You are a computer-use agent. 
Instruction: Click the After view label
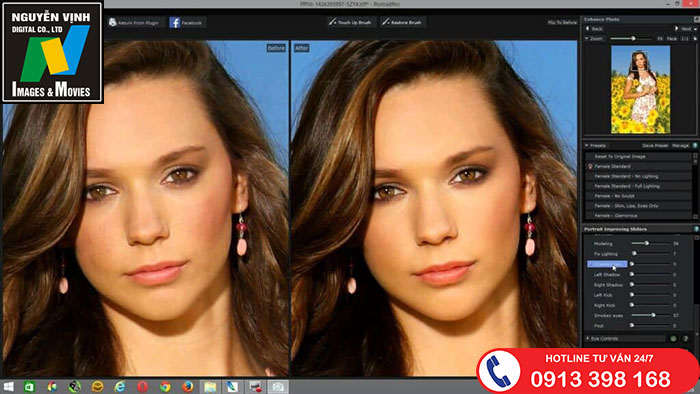coord(301,48)
